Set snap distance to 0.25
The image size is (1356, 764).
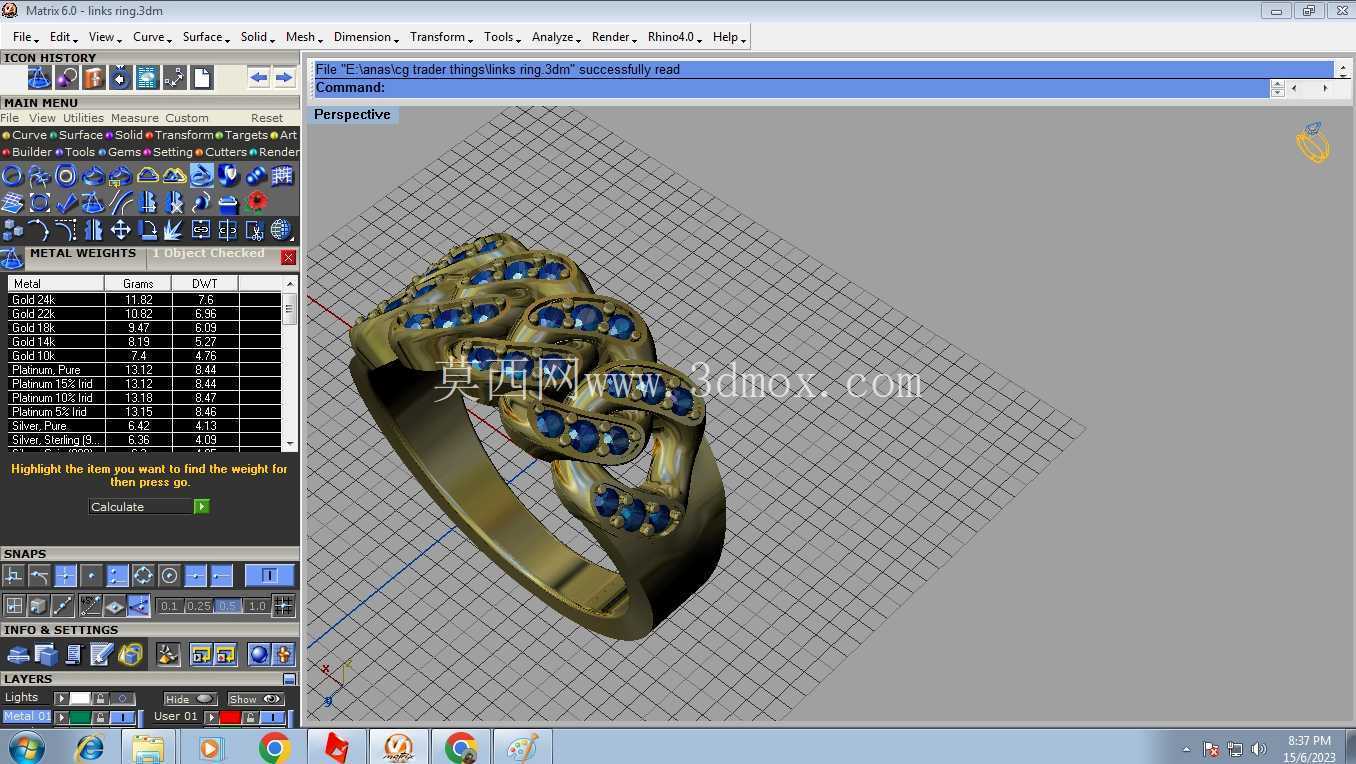pos(198,606)
